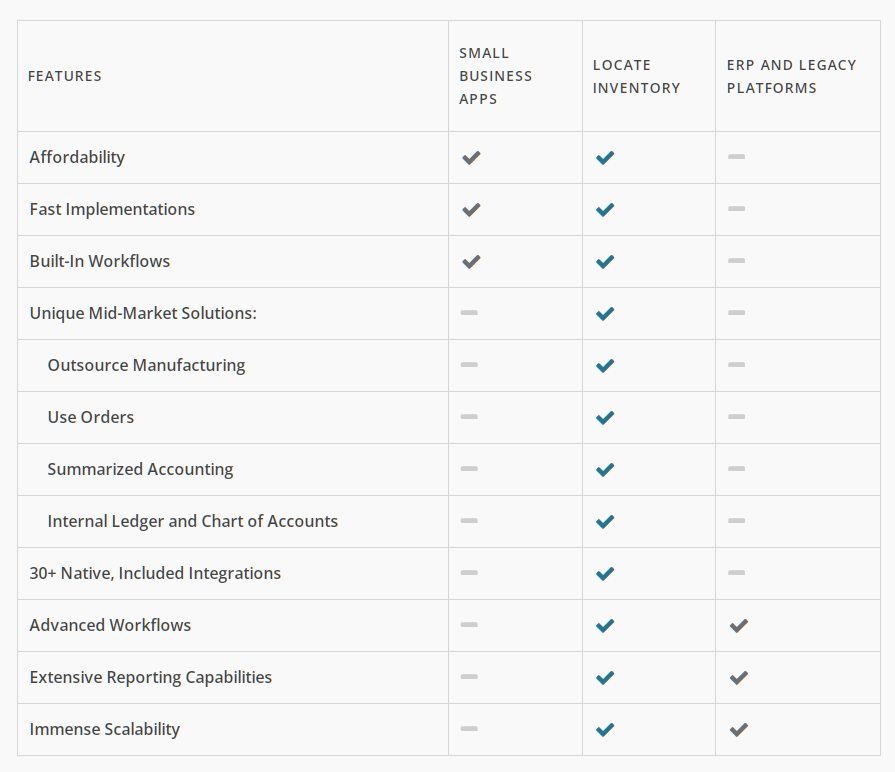Click Locate Inventory checkmark for Unique Mid-Market Solutions
Screen dimensions: 895x772
coord(605,313)
